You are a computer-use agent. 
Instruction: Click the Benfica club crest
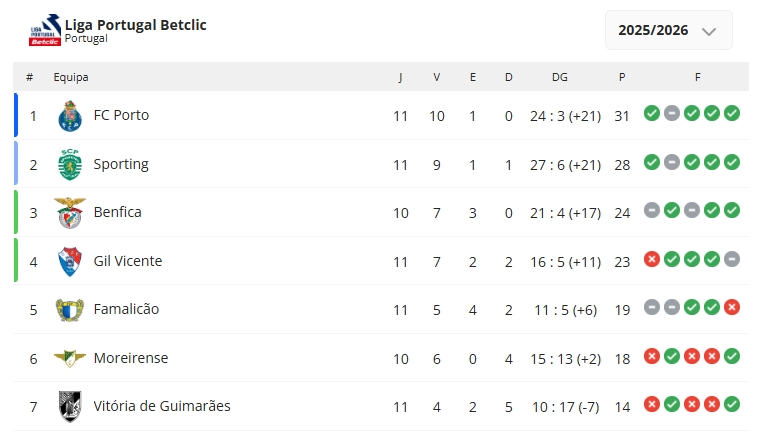pyautogui.click(x=69, y=213)
